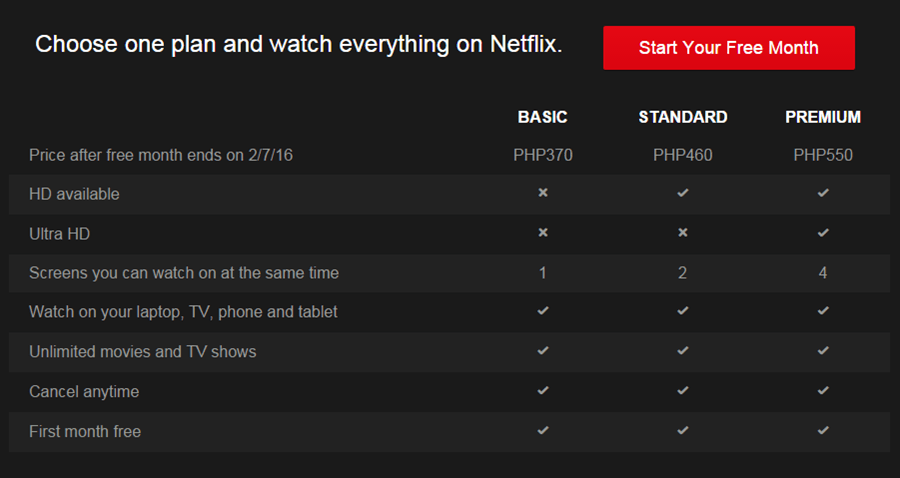Click the checkmark for Premium HD available
The height and width of the screenshot is (478, 900).
tap(823, 193)
